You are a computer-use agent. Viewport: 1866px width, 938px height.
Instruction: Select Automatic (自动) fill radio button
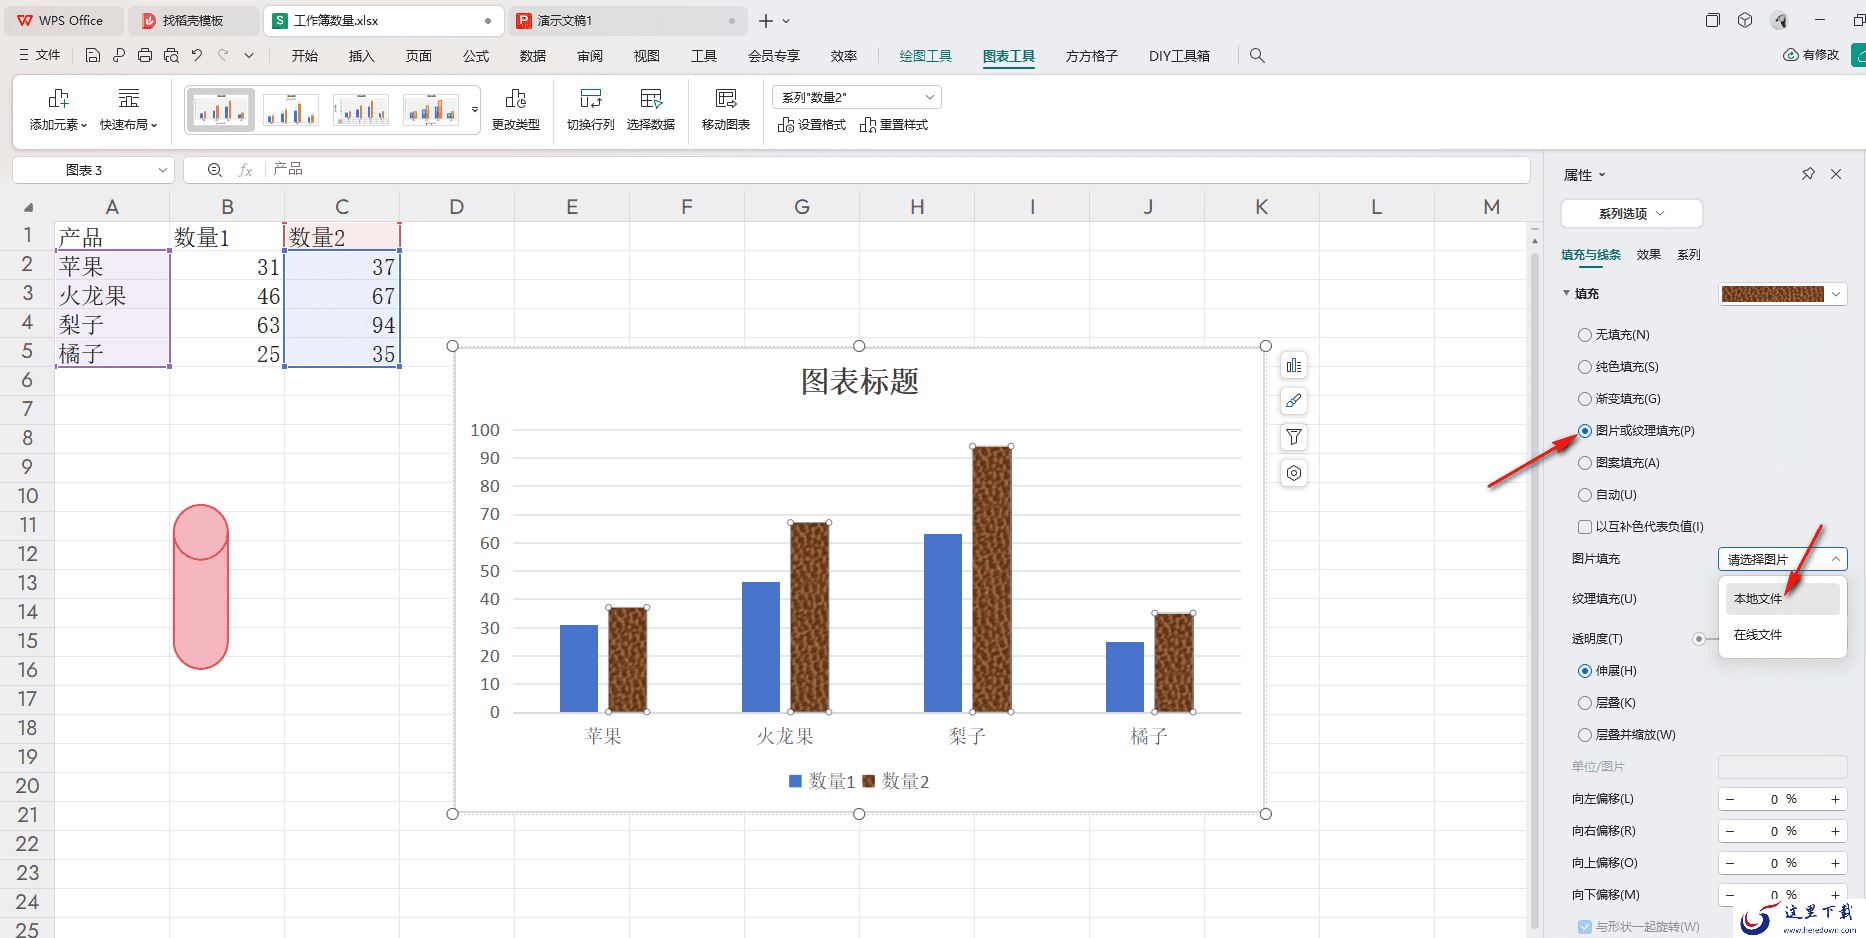click(x=1585, y=495)
